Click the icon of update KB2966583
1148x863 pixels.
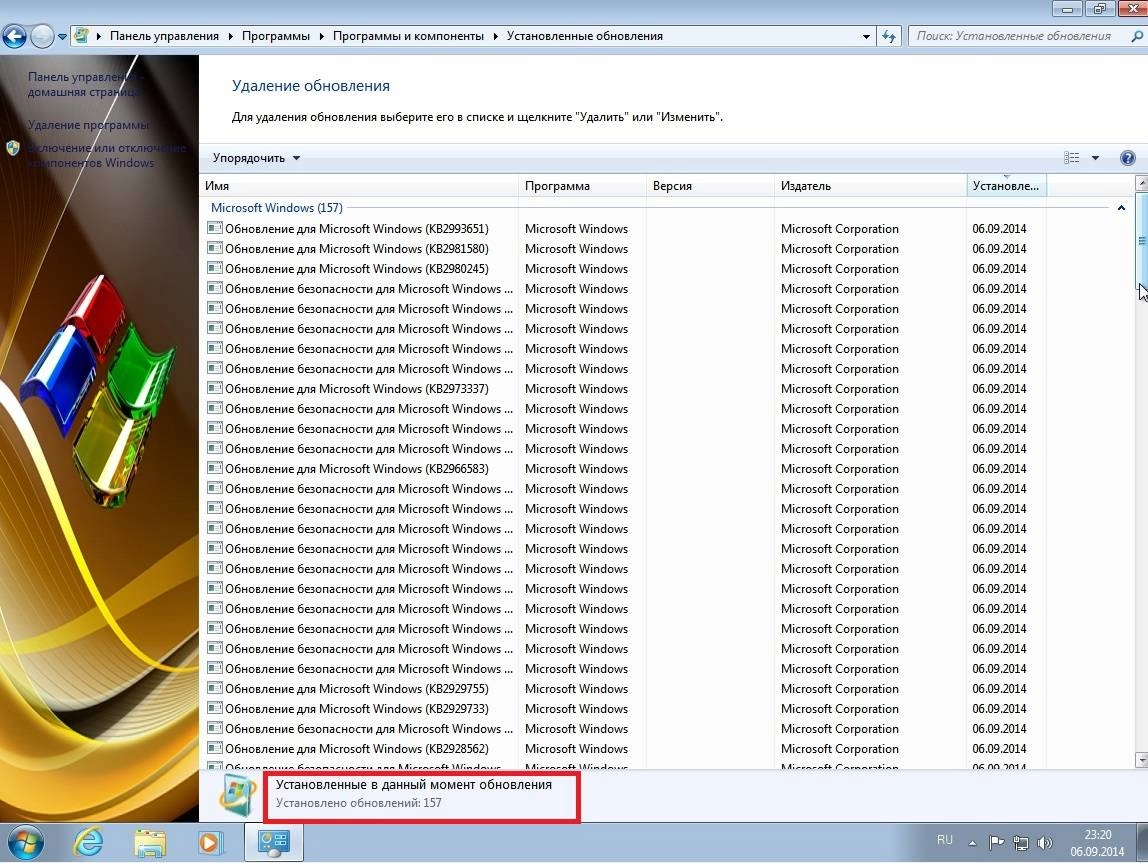[215, 468]
